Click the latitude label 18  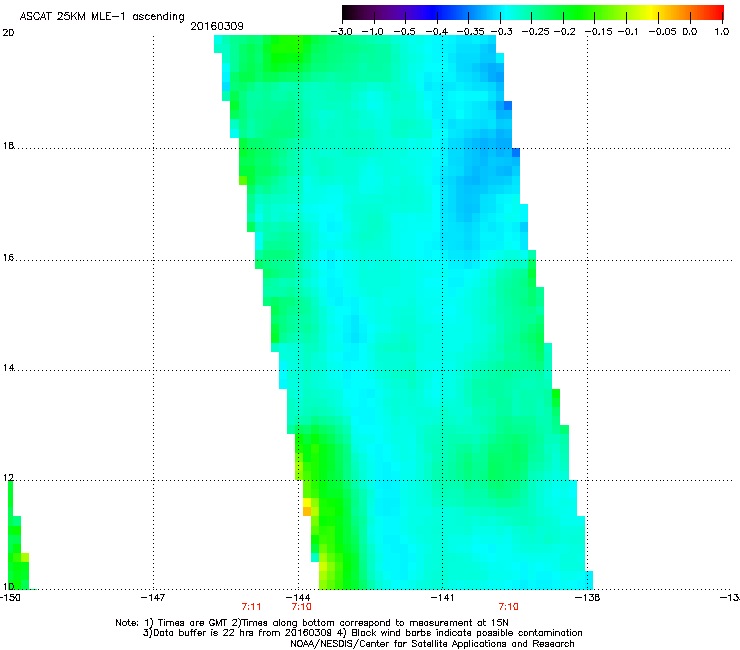[8, 145]
